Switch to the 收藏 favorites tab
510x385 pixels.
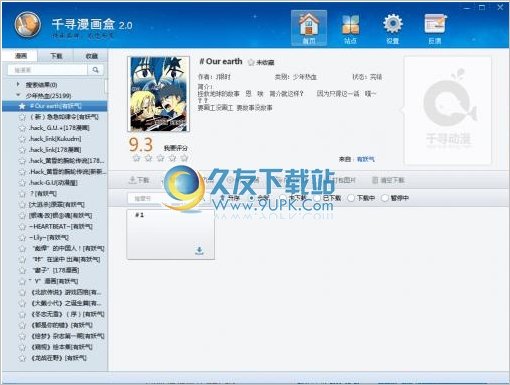[x=91, y=56]
